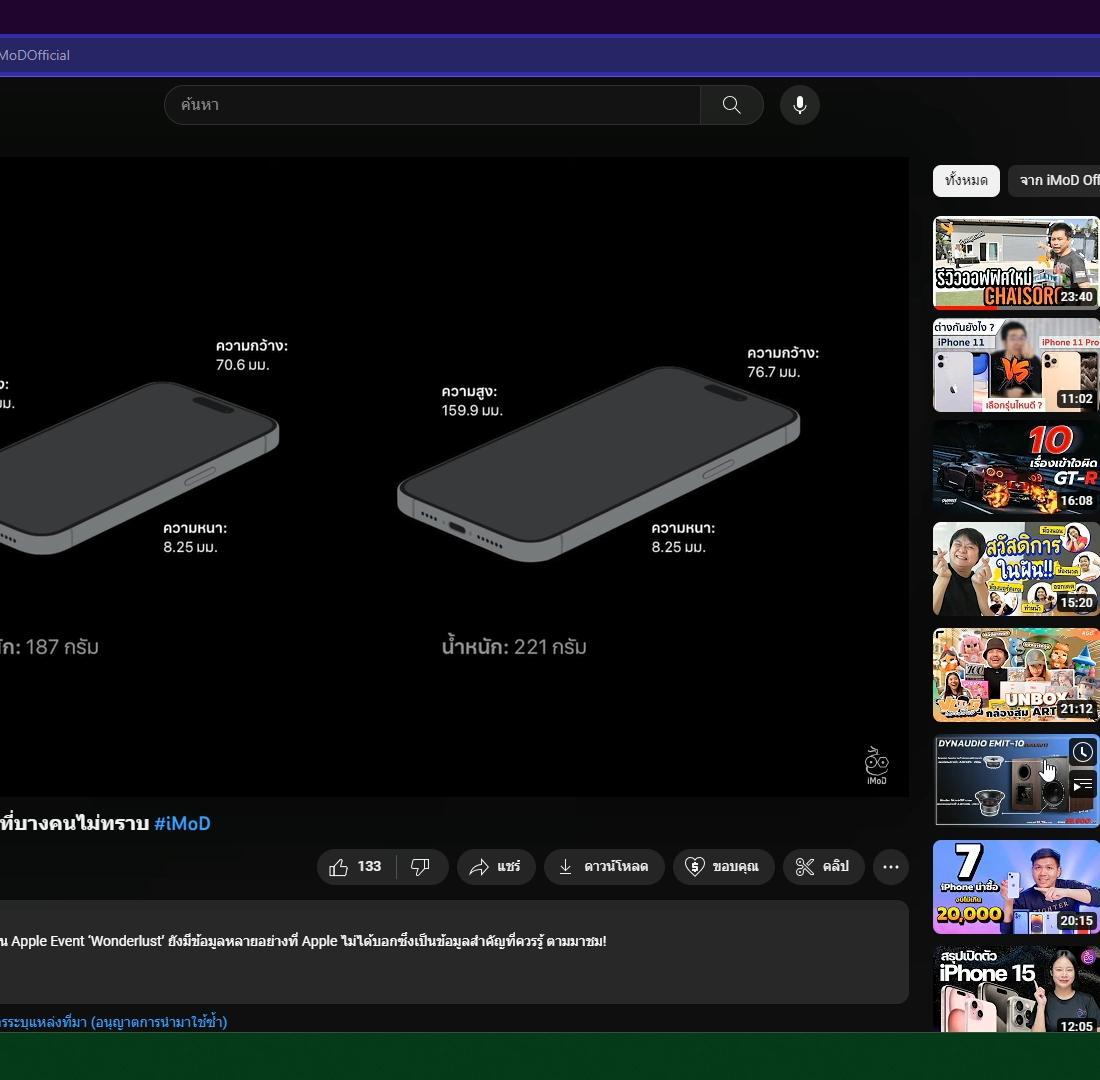Click the video player area to pause
Viewport: 1100px width, 1080px height.
455,477
